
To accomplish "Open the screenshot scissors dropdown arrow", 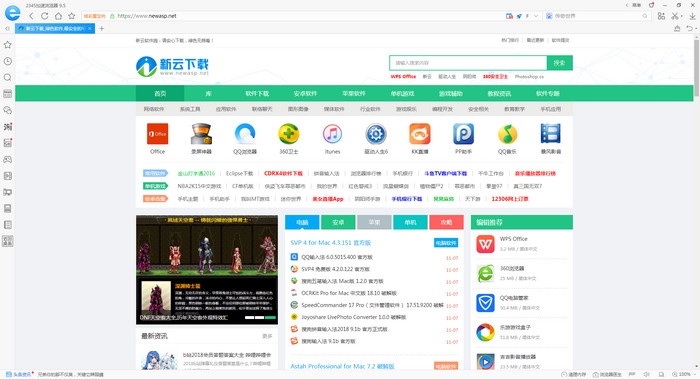I will click(682, 16).
